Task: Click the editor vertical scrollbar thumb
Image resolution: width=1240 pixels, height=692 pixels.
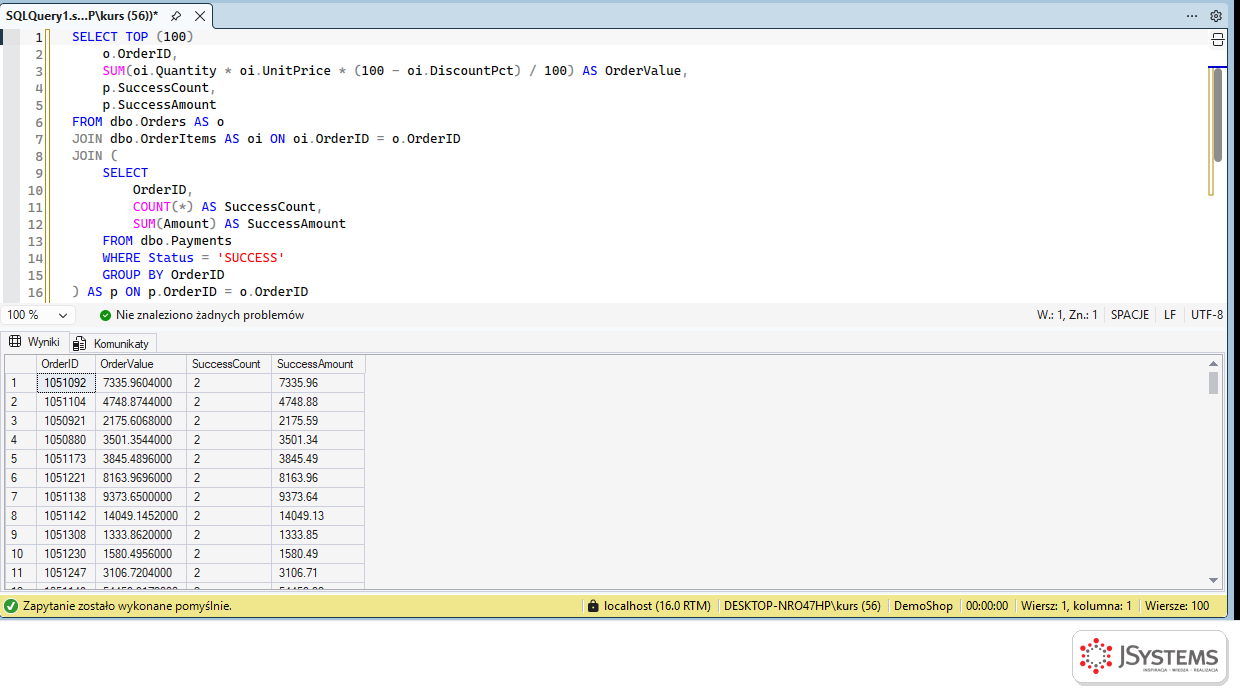Action: click(1217, 114)
